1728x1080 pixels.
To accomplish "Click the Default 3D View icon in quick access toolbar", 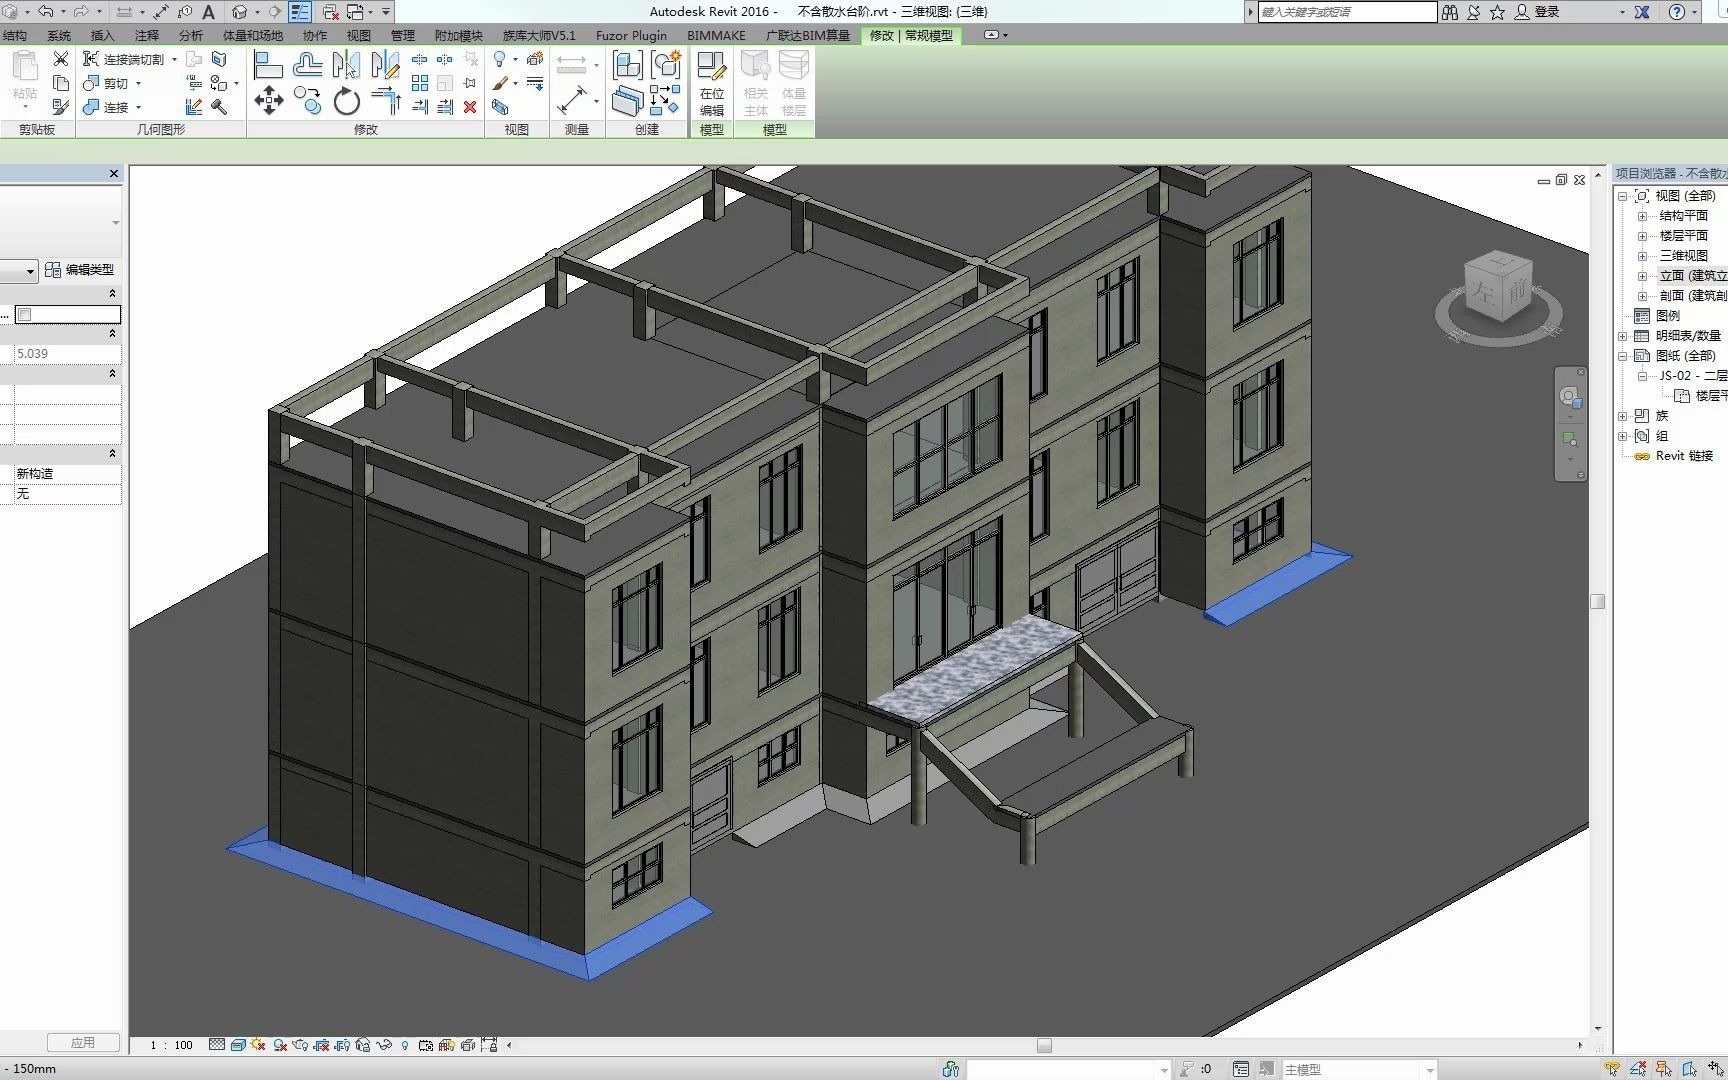I will [240, 12].
